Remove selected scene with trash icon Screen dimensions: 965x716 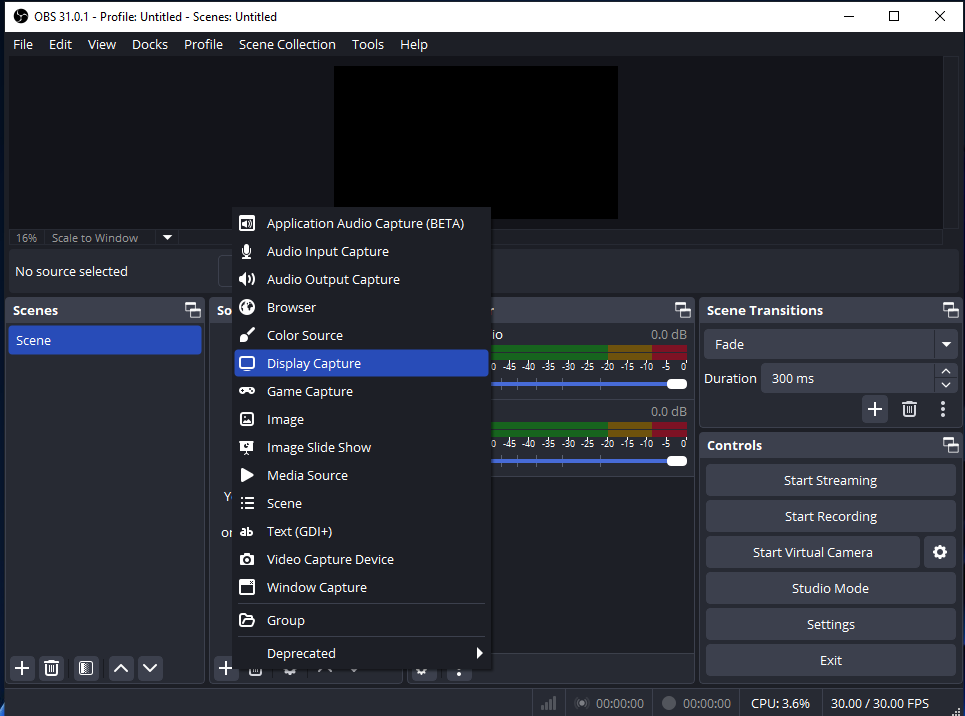point(52,668)
